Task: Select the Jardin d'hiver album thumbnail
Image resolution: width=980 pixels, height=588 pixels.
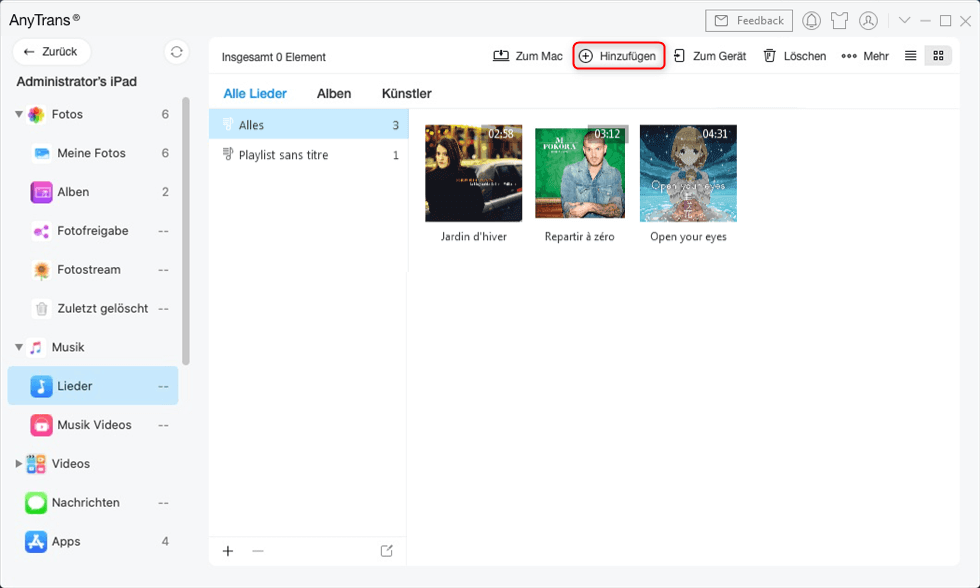Action: [473, 173]
